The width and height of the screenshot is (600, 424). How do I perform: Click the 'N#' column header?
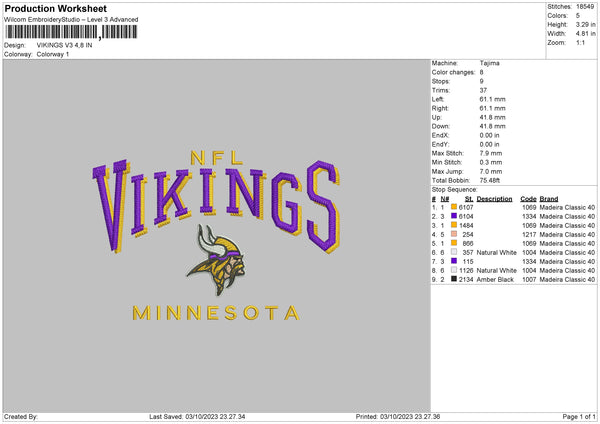pyautogui.click(x=445, y=199)
